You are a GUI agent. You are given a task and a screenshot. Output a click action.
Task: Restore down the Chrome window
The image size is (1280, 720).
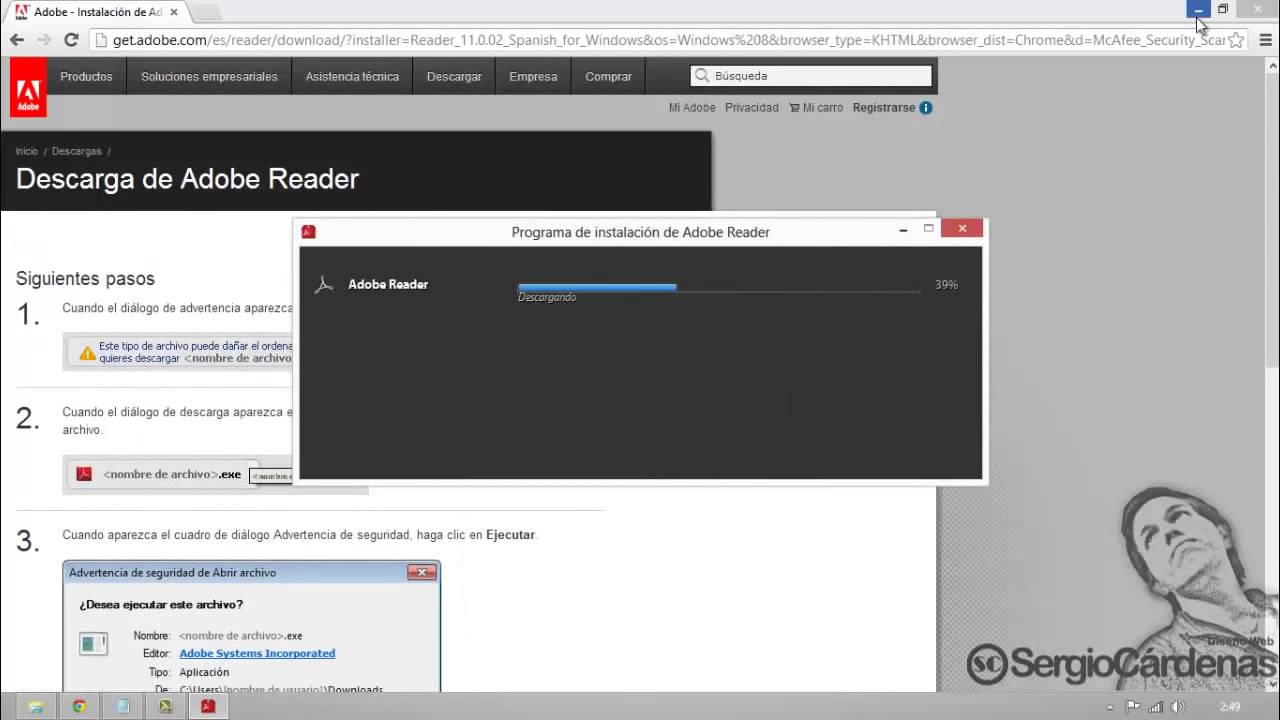1222,9
